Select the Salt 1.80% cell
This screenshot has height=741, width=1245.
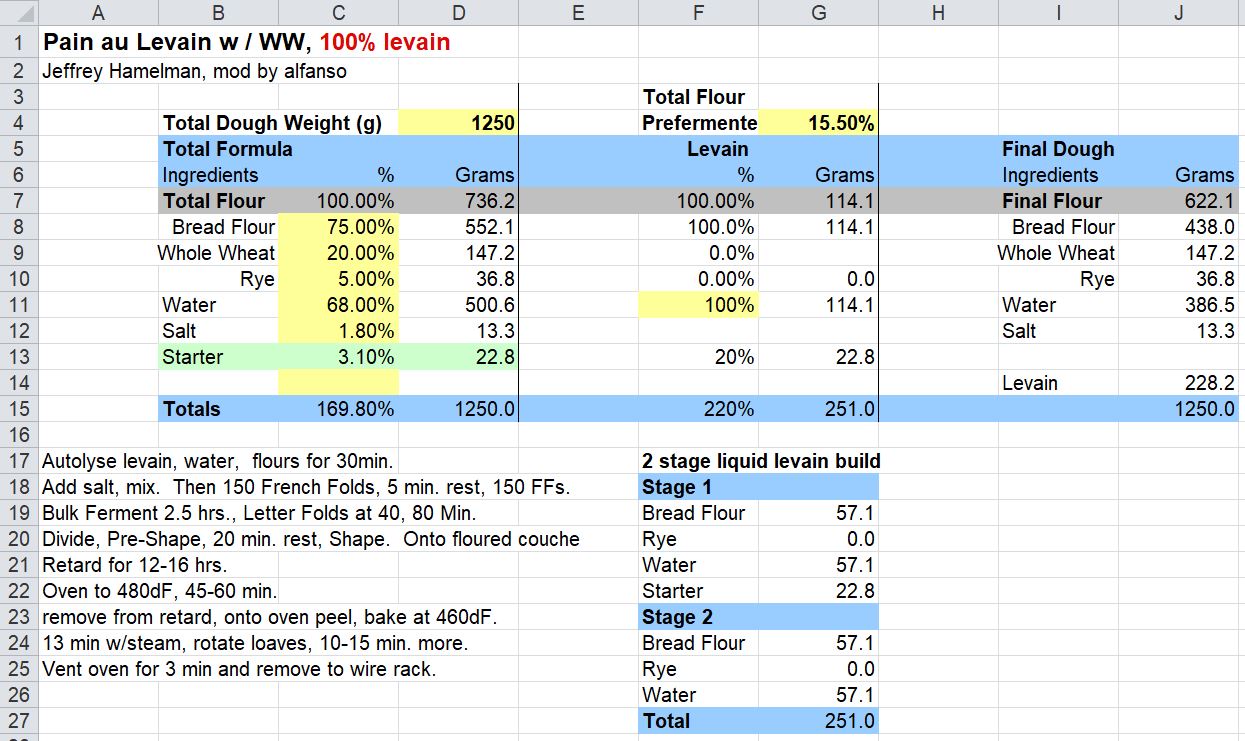click(x=338, y=331)
